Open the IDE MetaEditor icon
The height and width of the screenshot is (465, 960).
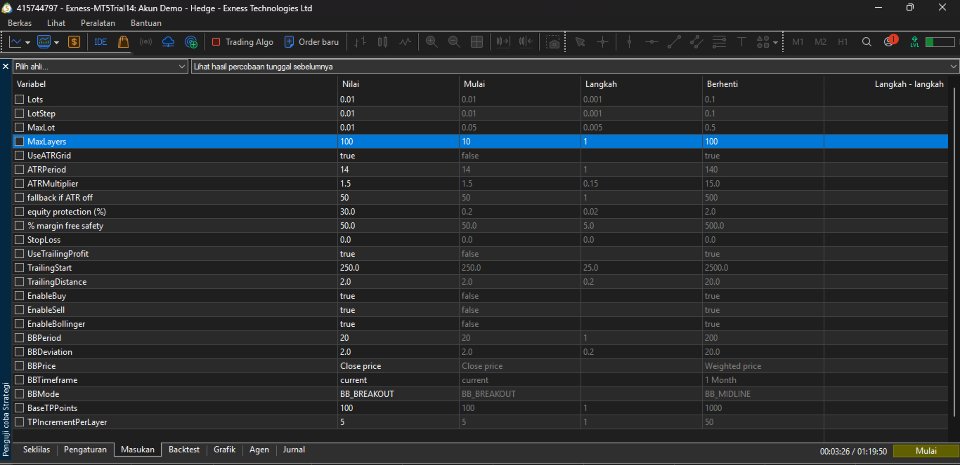click(x=101, y=42)
